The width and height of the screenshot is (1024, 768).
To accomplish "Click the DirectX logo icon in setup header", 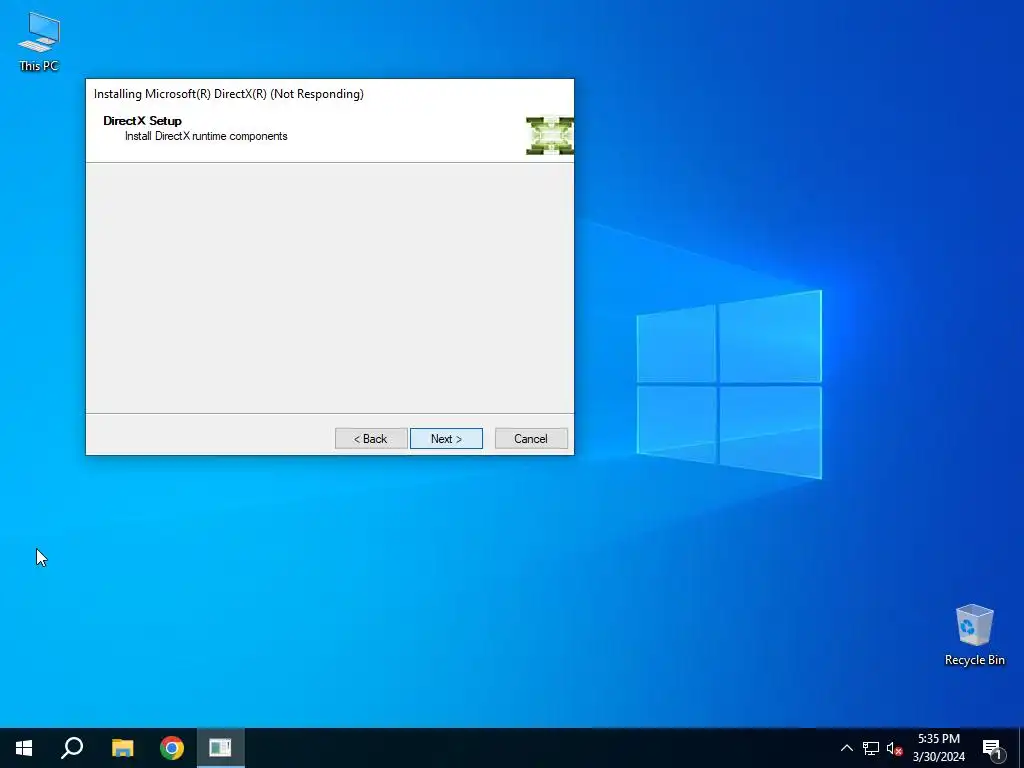I will point(550,136).
